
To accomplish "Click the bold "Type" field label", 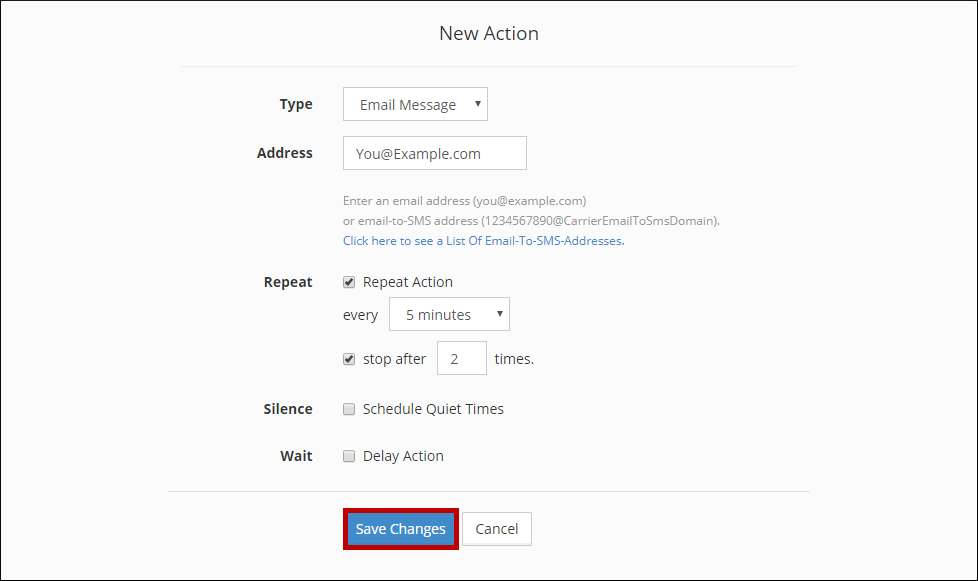I will point(296,104).
